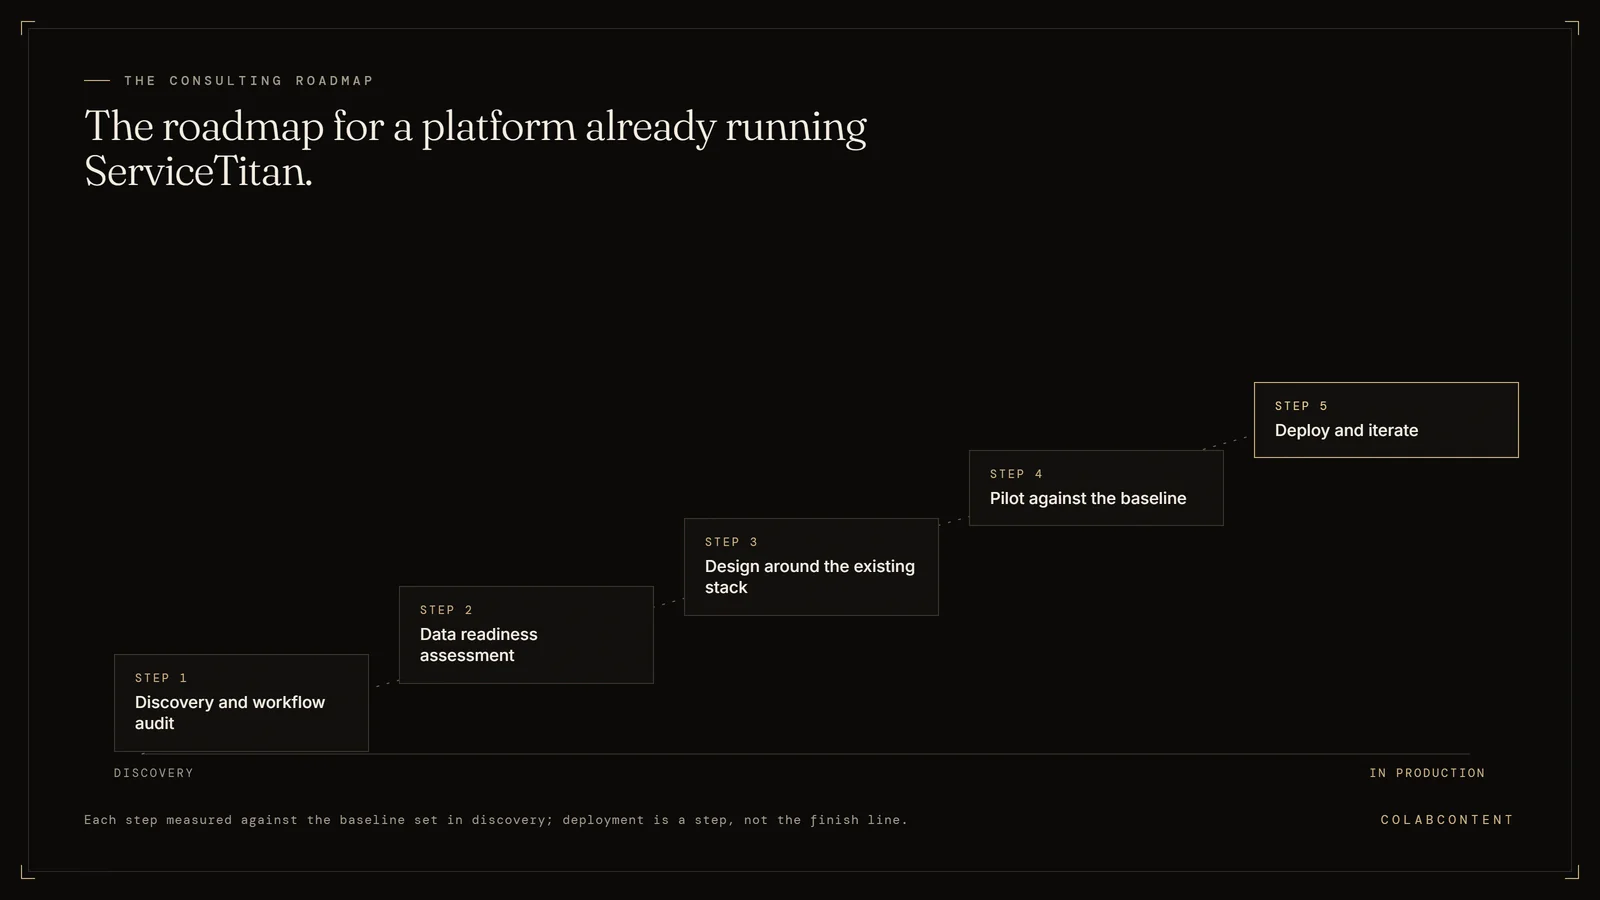Click the 'STEP 2' label

pos(446,610)
